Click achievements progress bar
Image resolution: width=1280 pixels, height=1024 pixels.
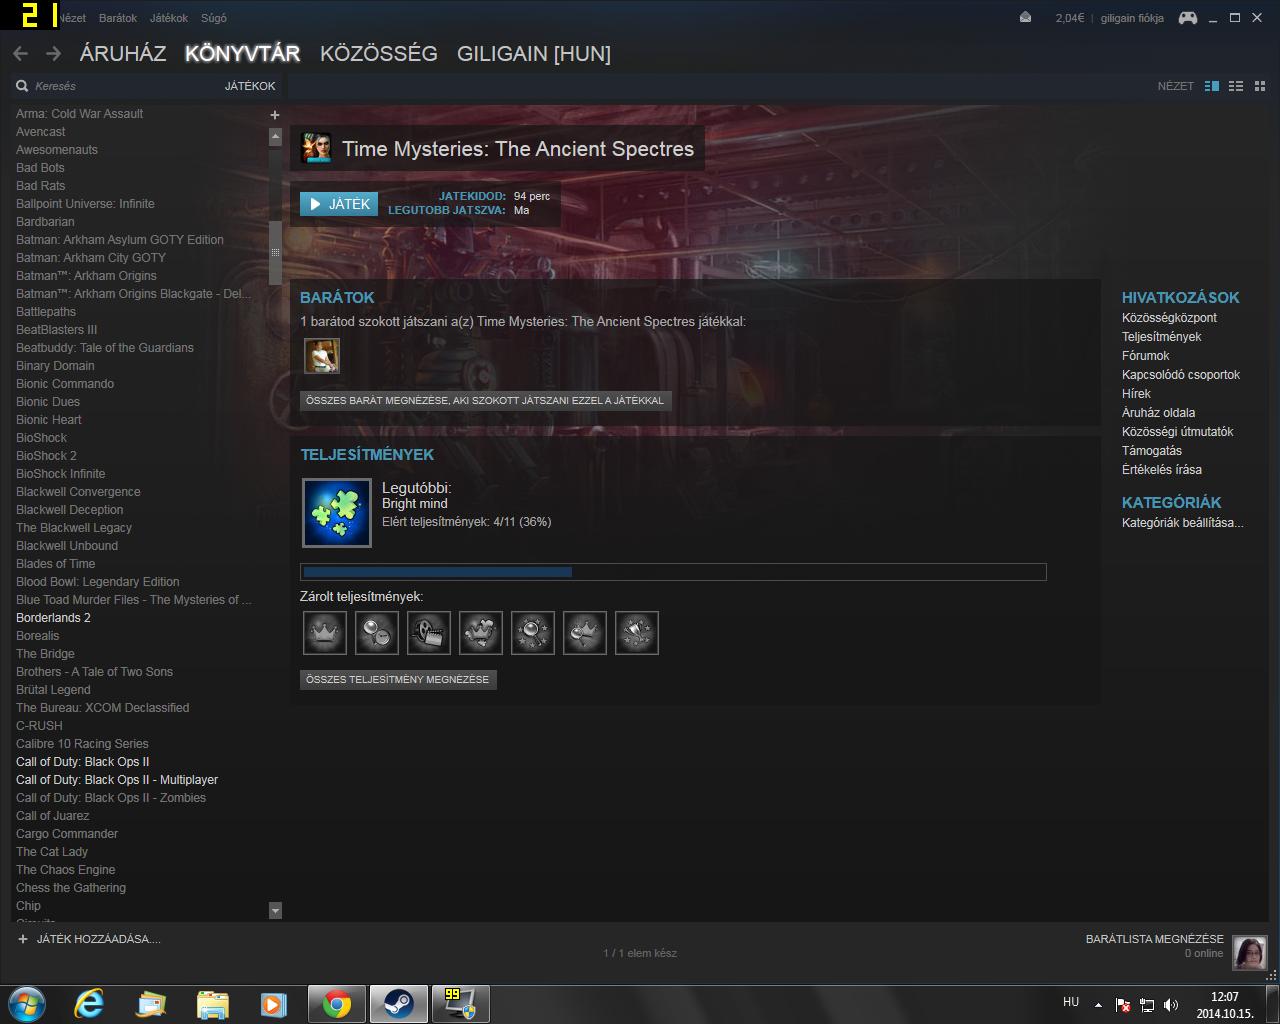coord(673,572)
